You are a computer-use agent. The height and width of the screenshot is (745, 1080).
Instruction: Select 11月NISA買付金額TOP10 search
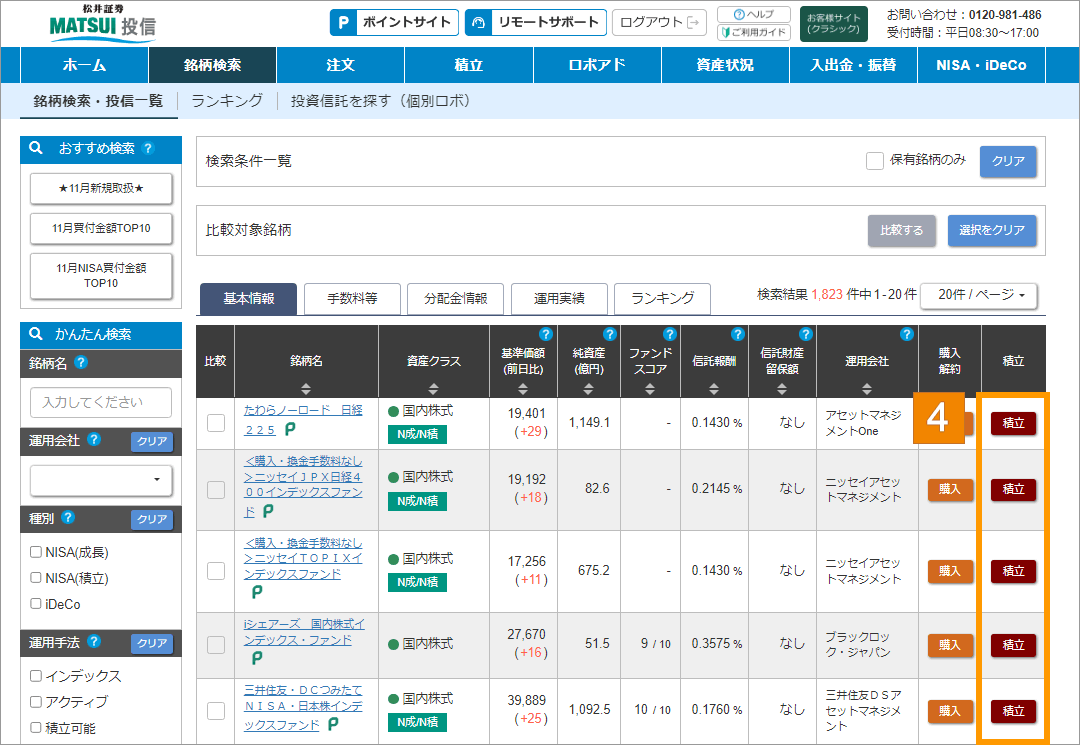101,275
